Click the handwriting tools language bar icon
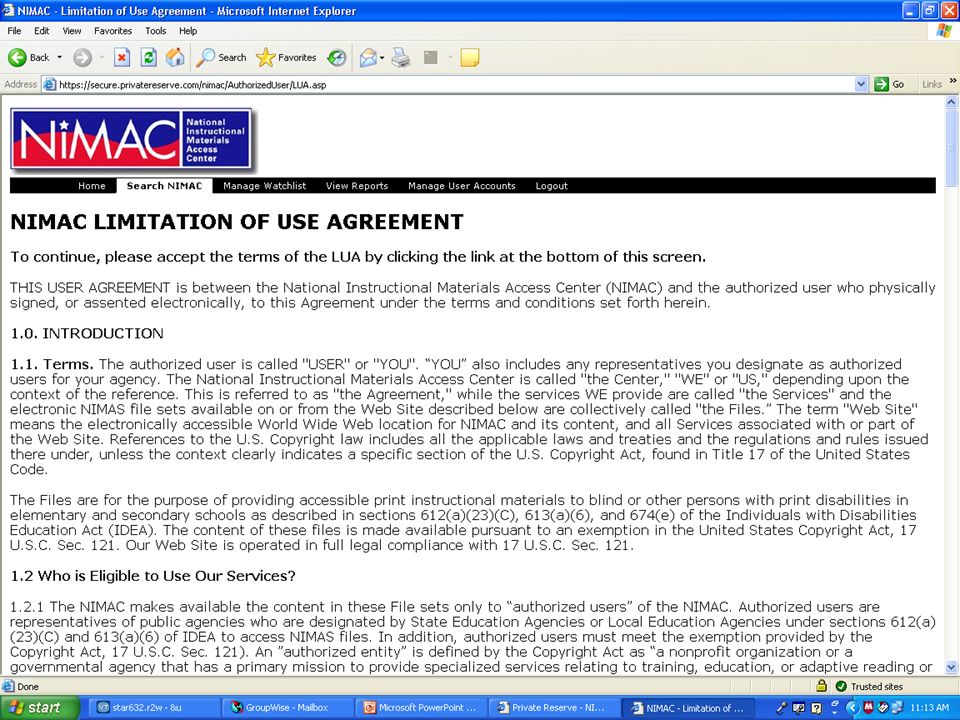The height and width of the screenshot is (720, 960). 799,708
